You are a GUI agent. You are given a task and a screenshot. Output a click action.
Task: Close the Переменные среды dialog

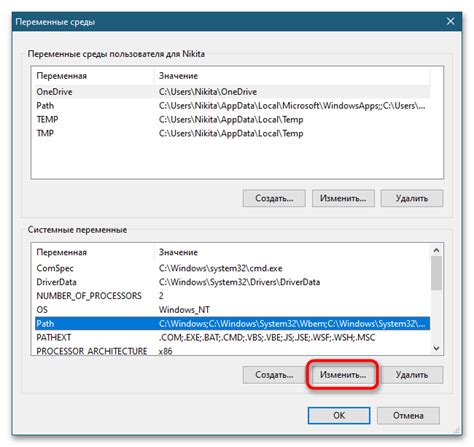coord(451,21)
